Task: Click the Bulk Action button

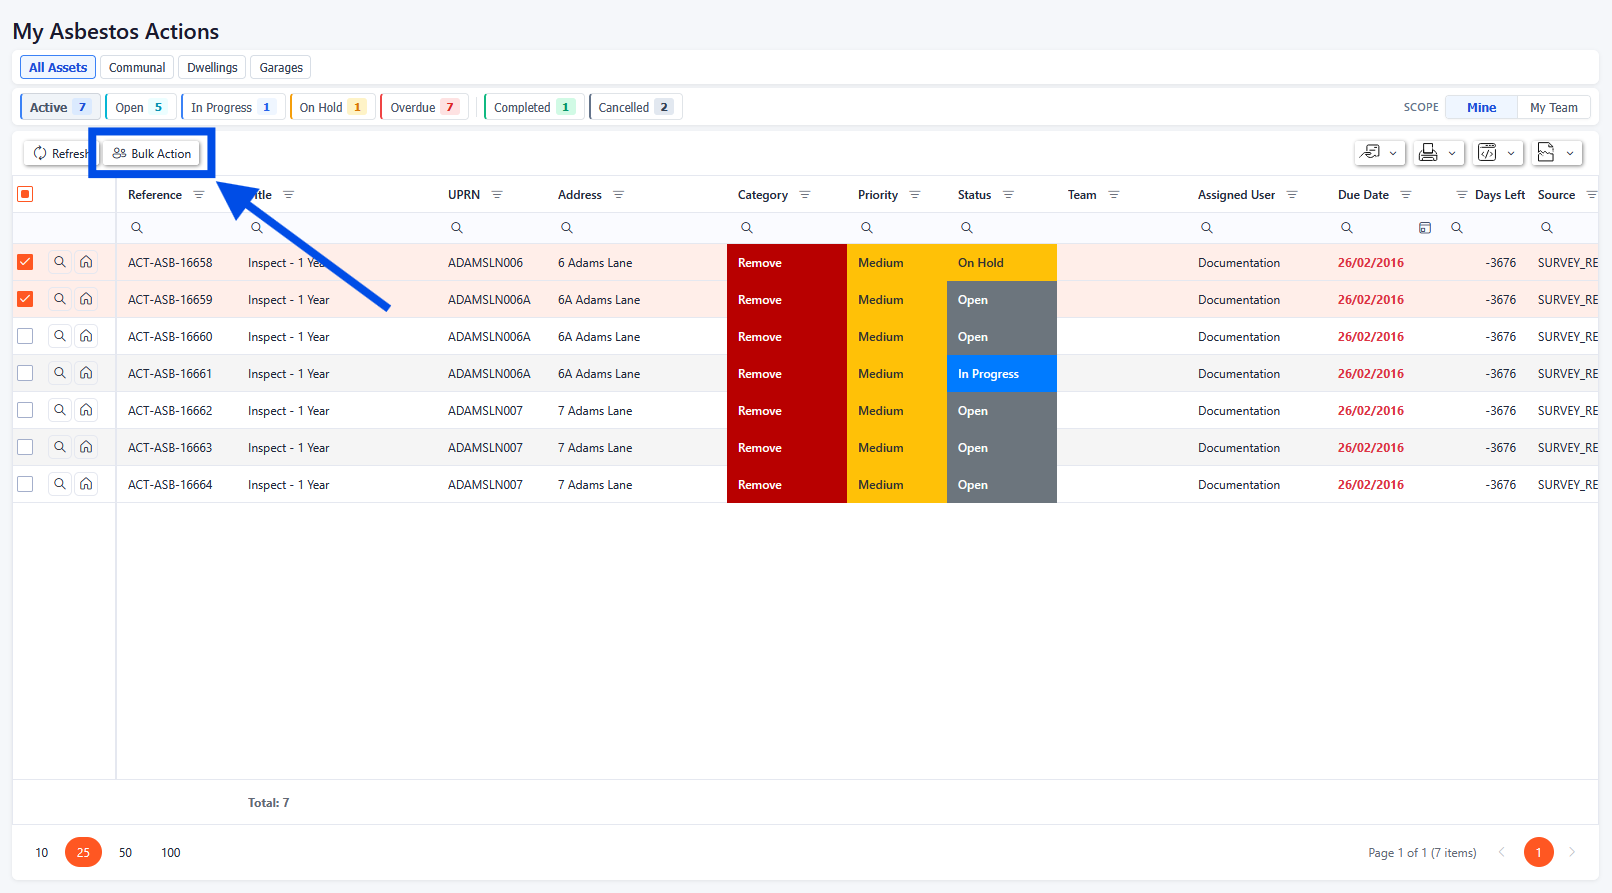Action: pos(152,153)
